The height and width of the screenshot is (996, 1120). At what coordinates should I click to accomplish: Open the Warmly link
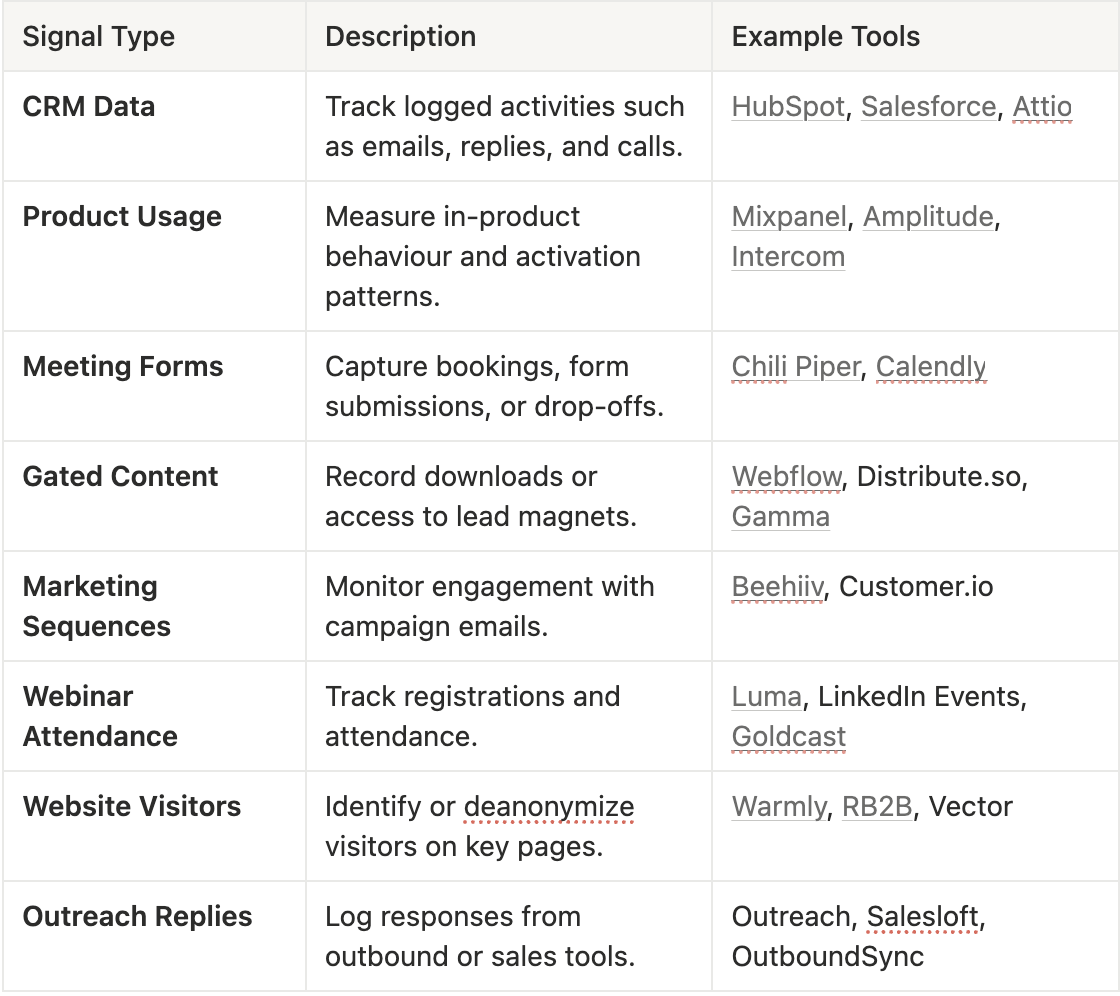[779, 807]
